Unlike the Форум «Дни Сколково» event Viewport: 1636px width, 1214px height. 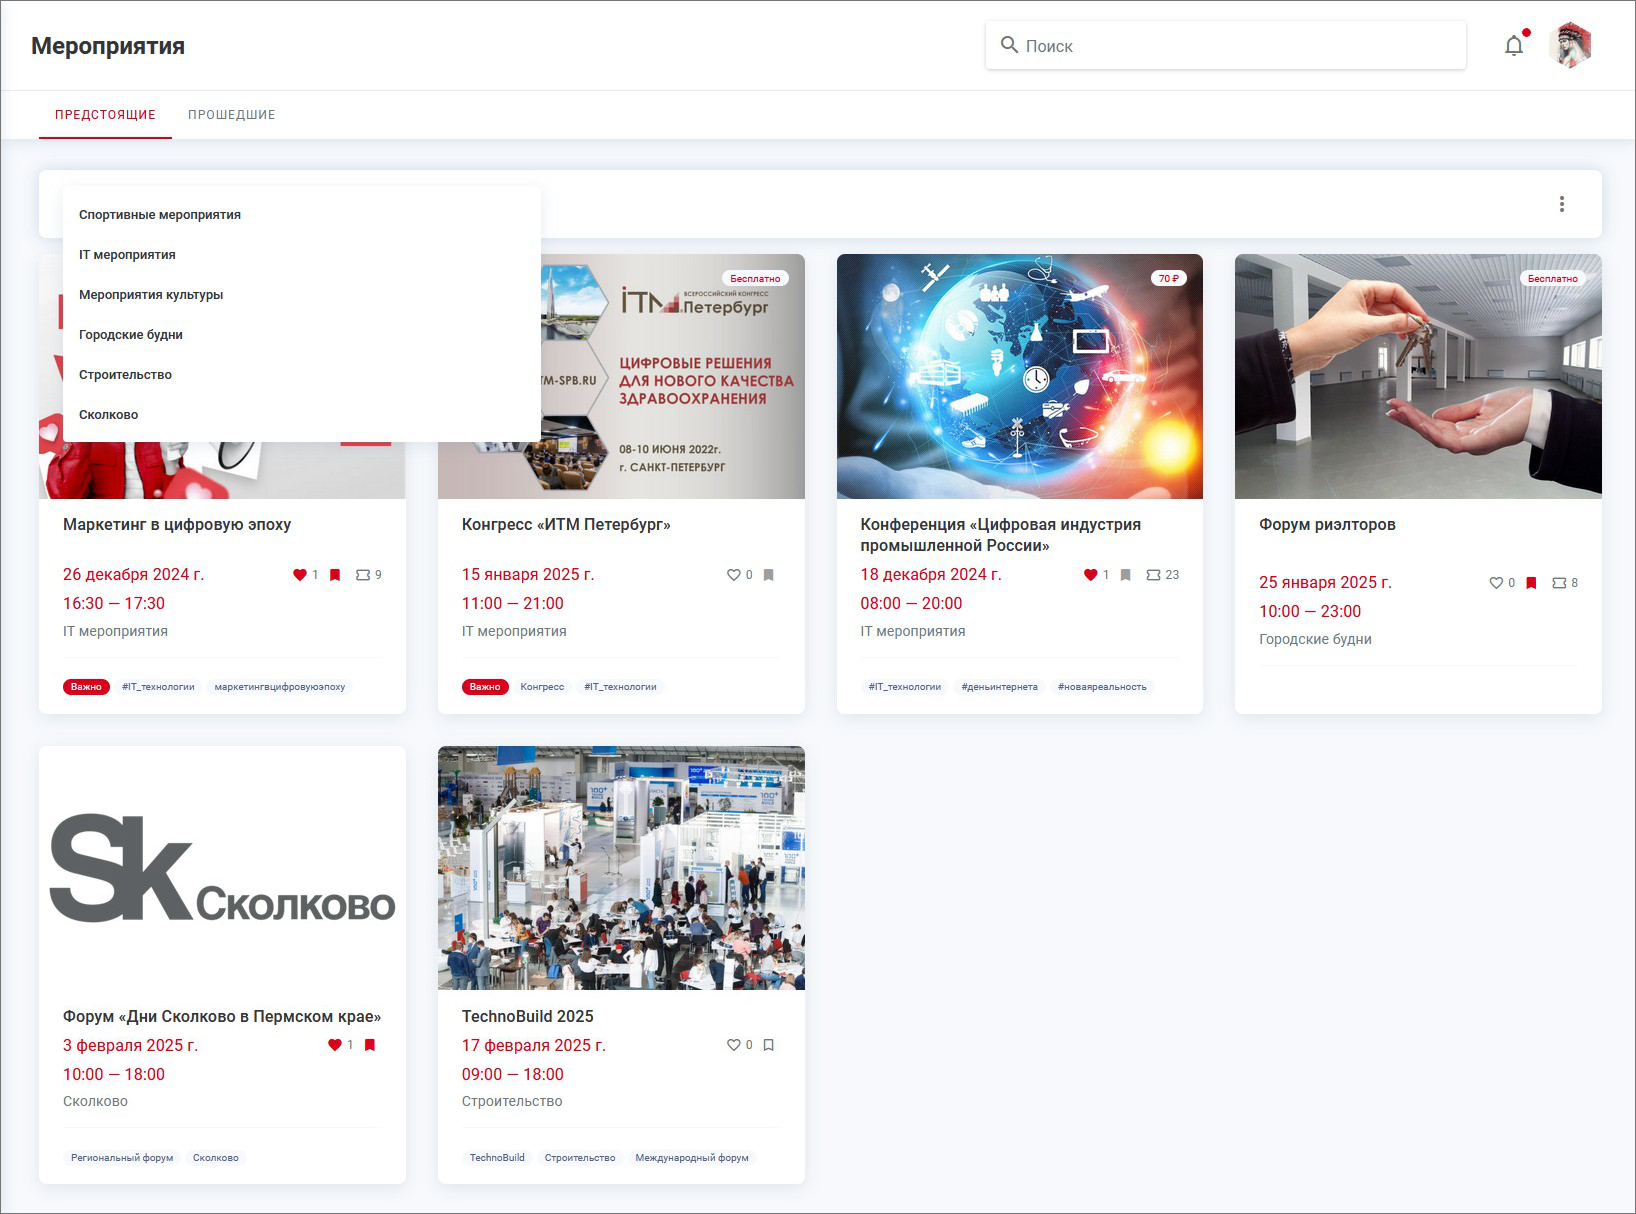[x=334, y=1045]
